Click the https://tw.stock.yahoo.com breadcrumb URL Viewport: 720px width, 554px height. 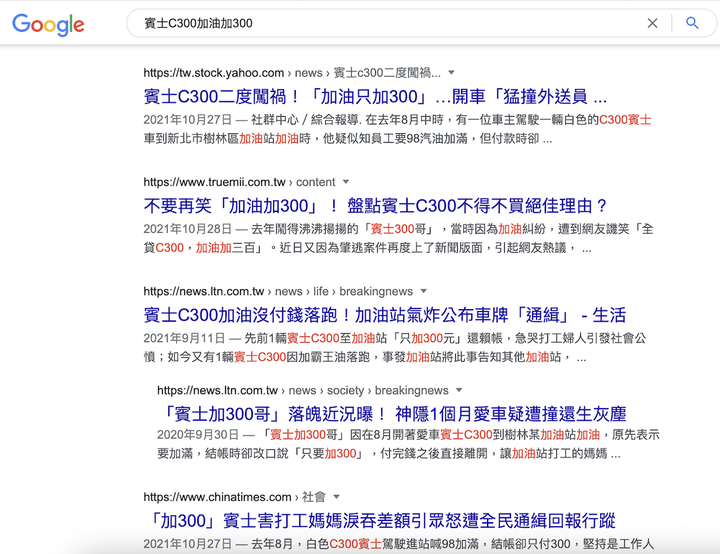[292, 73]
